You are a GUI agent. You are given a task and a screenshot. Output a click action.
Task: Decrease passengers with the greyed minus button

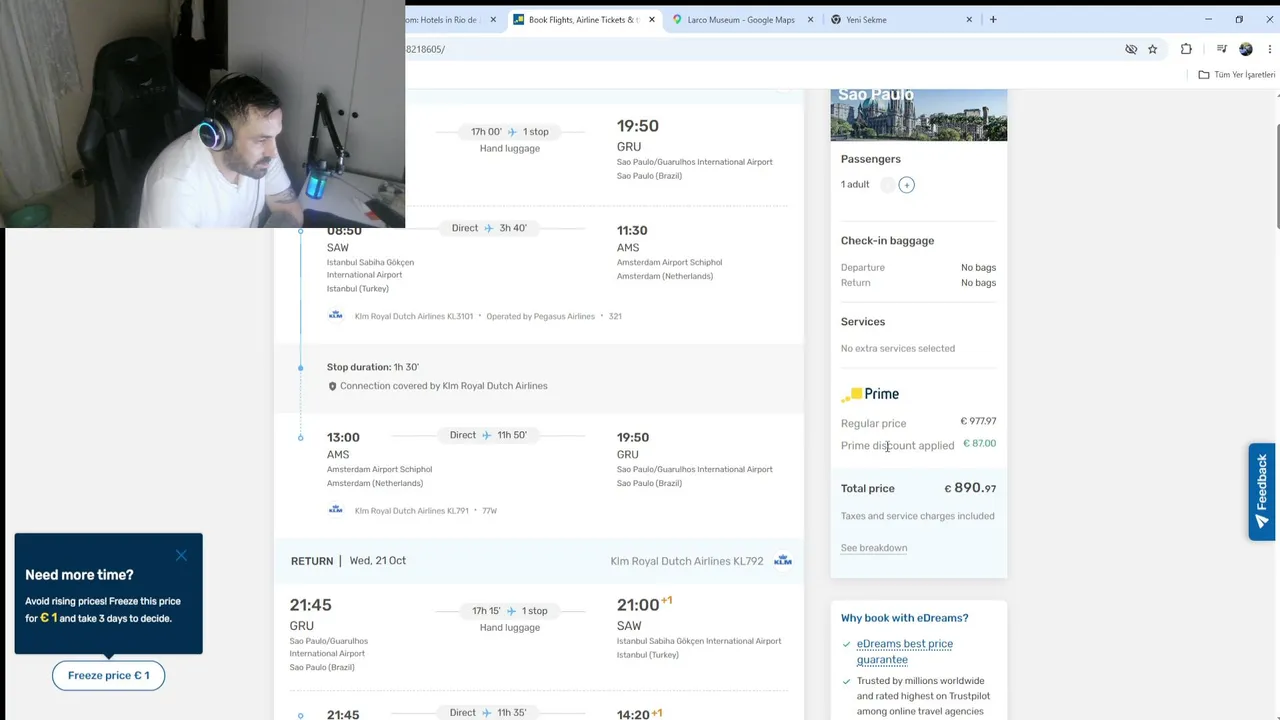pos(887,185)
